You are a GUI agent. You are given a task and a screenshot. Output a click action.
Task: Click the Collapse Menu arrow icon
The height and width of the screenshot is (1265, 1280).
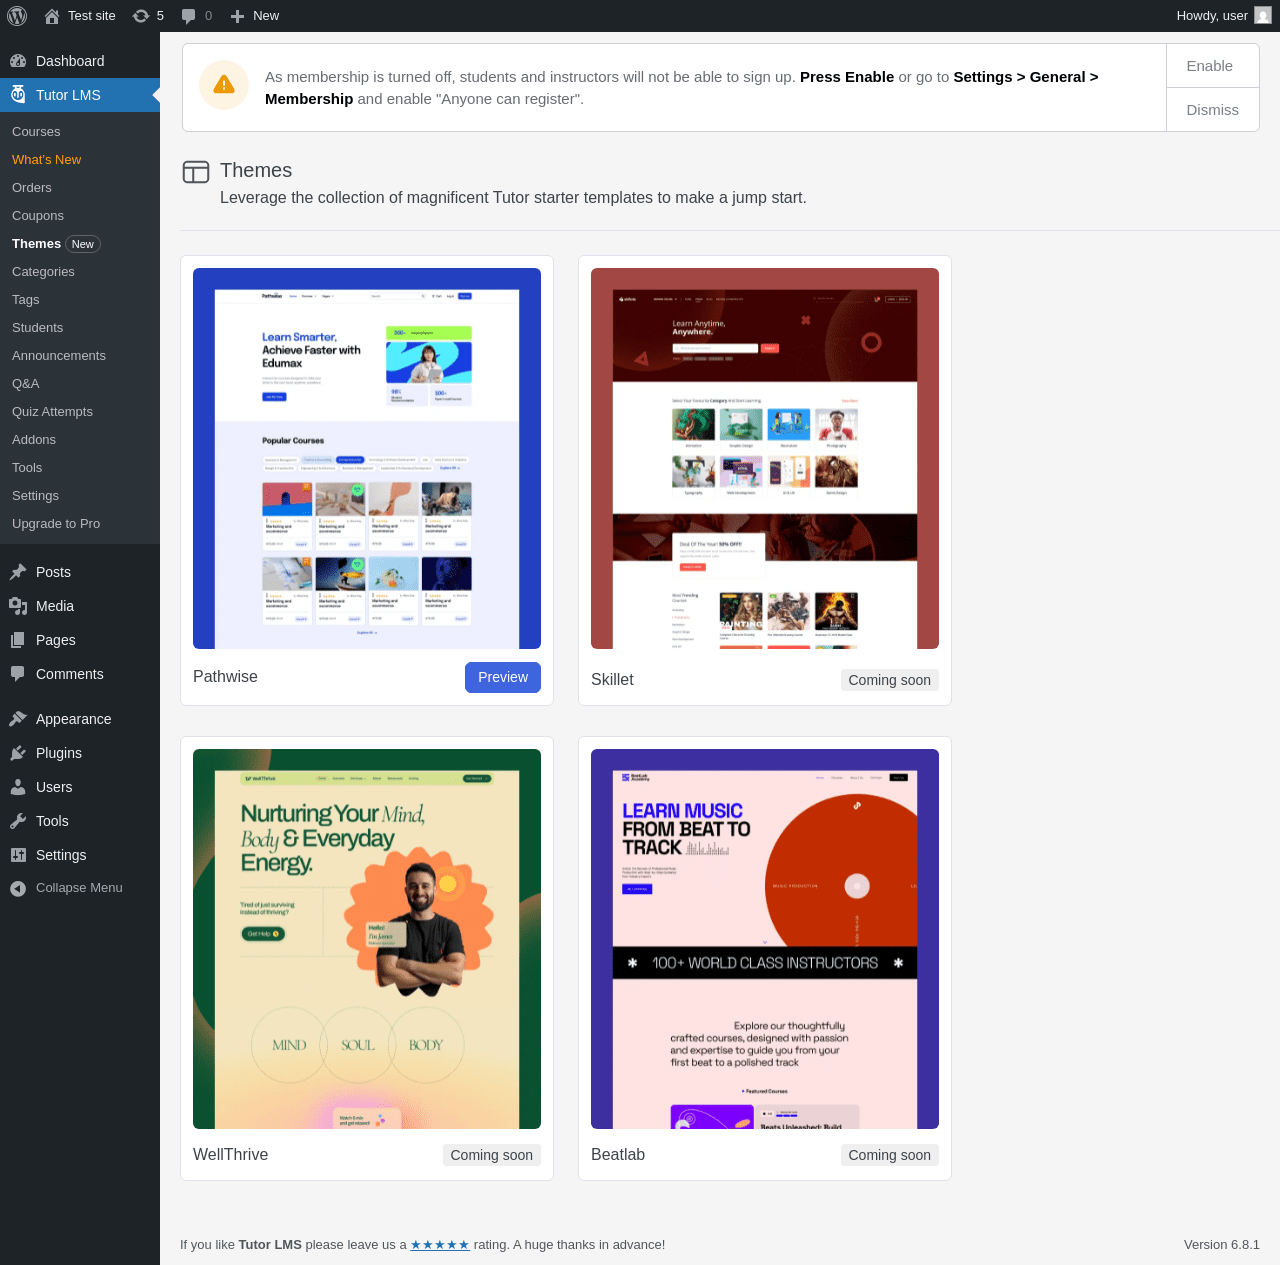point(18,888)
